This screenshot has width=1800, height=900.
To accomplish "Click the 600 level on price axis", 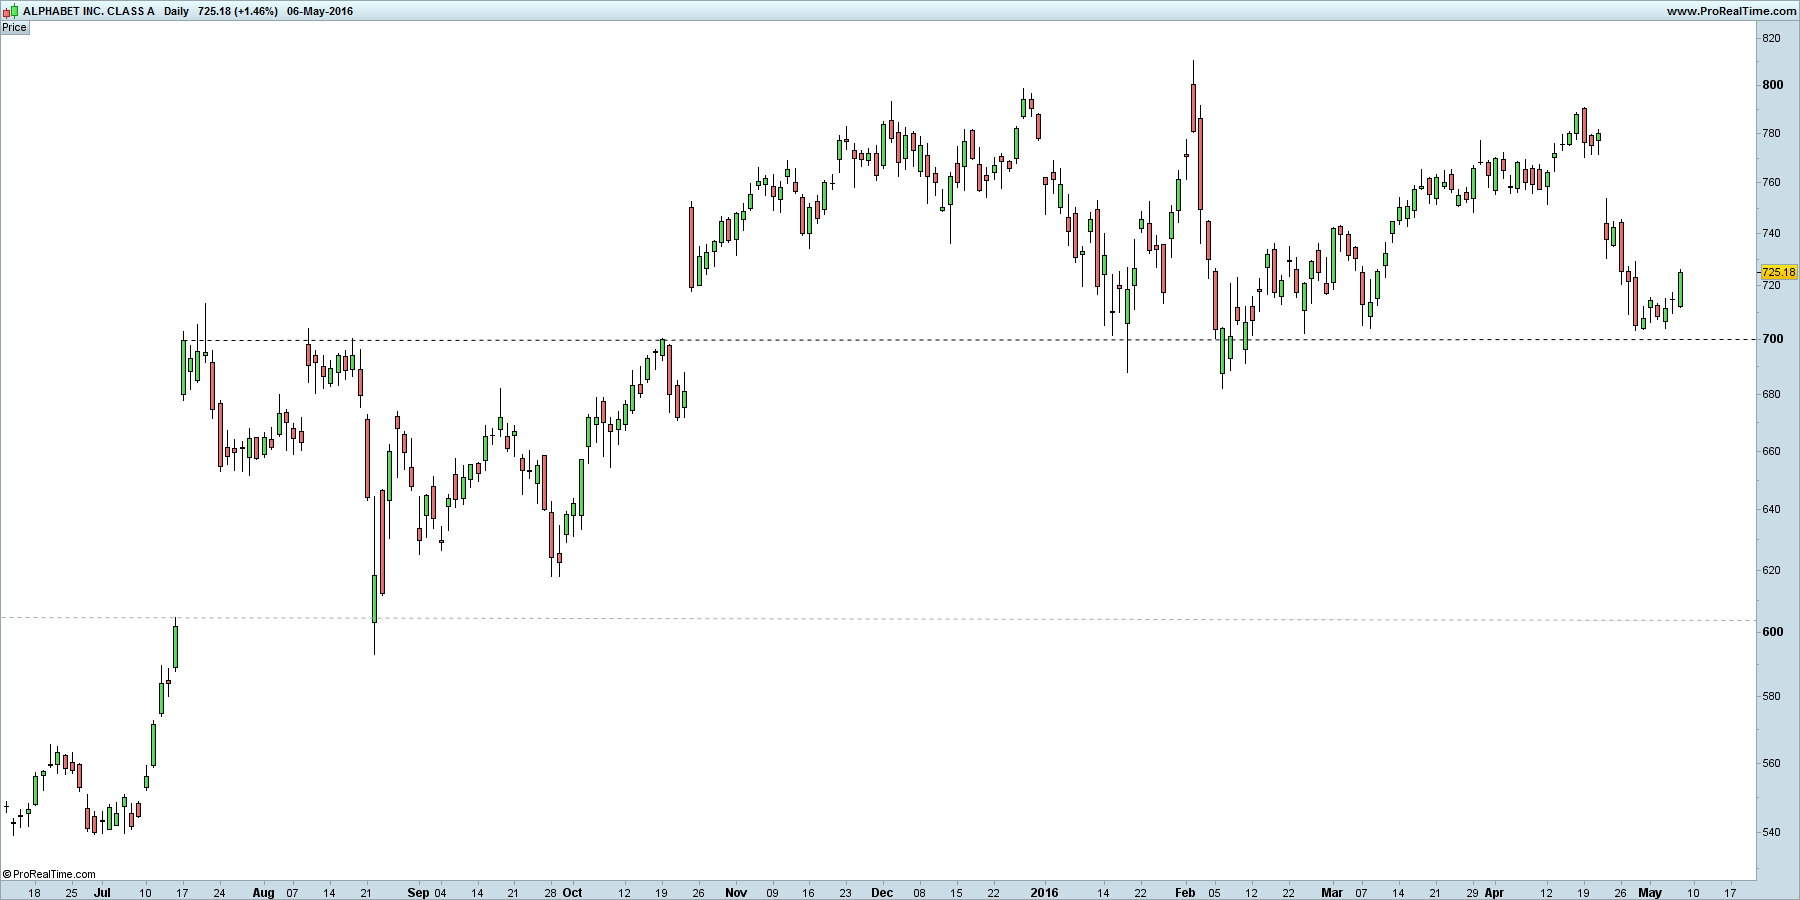I will coord(1772,631).
